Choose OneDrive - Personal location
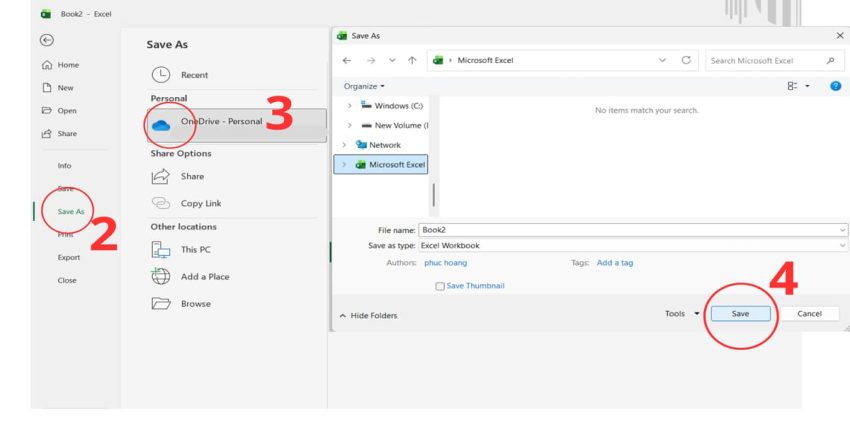 point(237,125)
